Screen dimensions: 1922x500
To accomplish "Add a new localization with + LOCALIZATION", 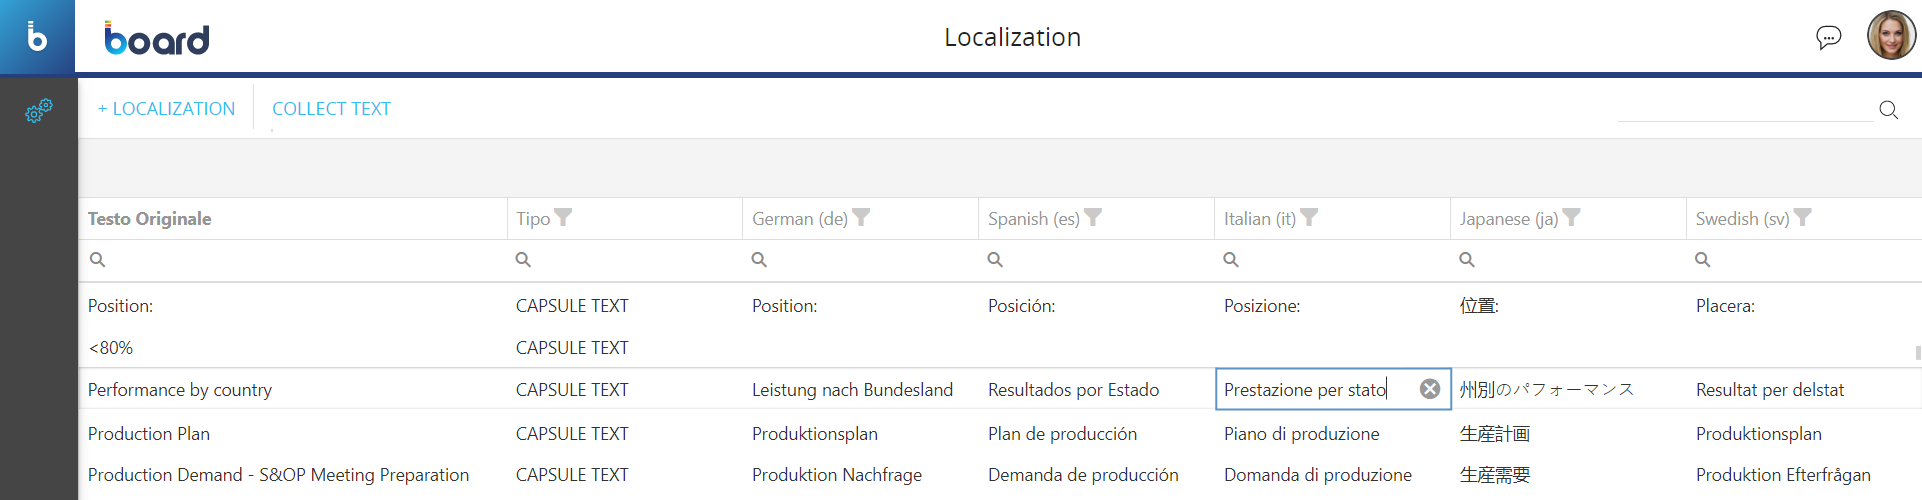I will point(166,109).
